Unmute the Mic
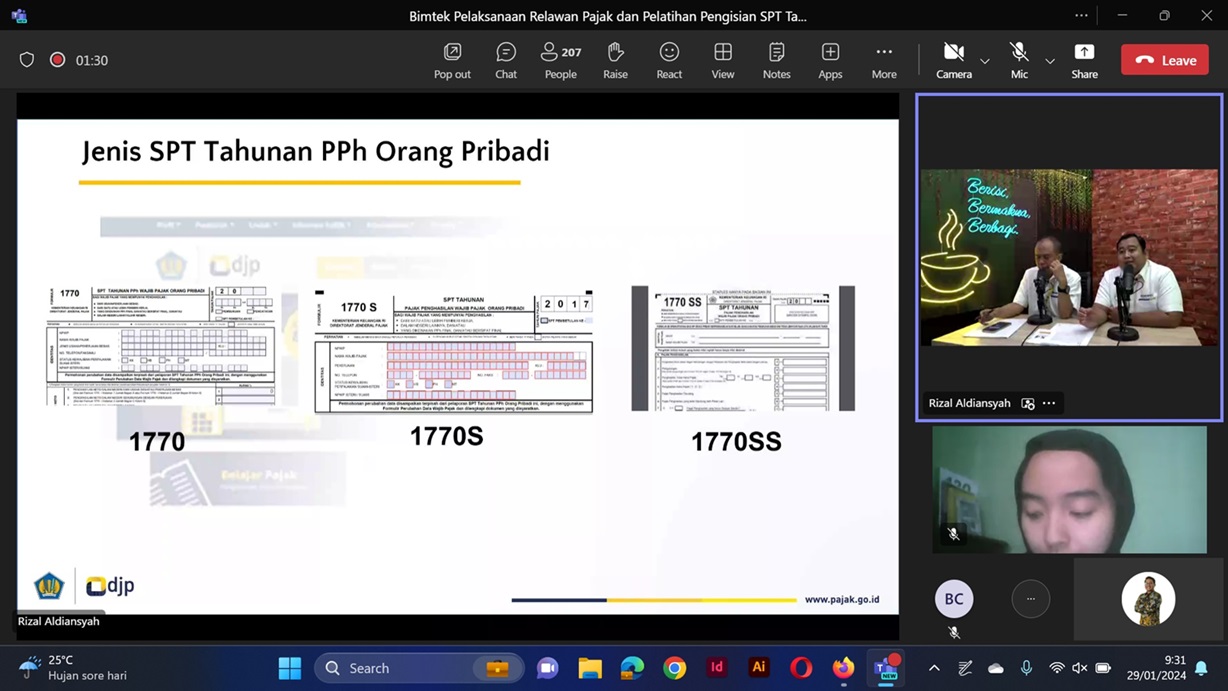 1018,60
